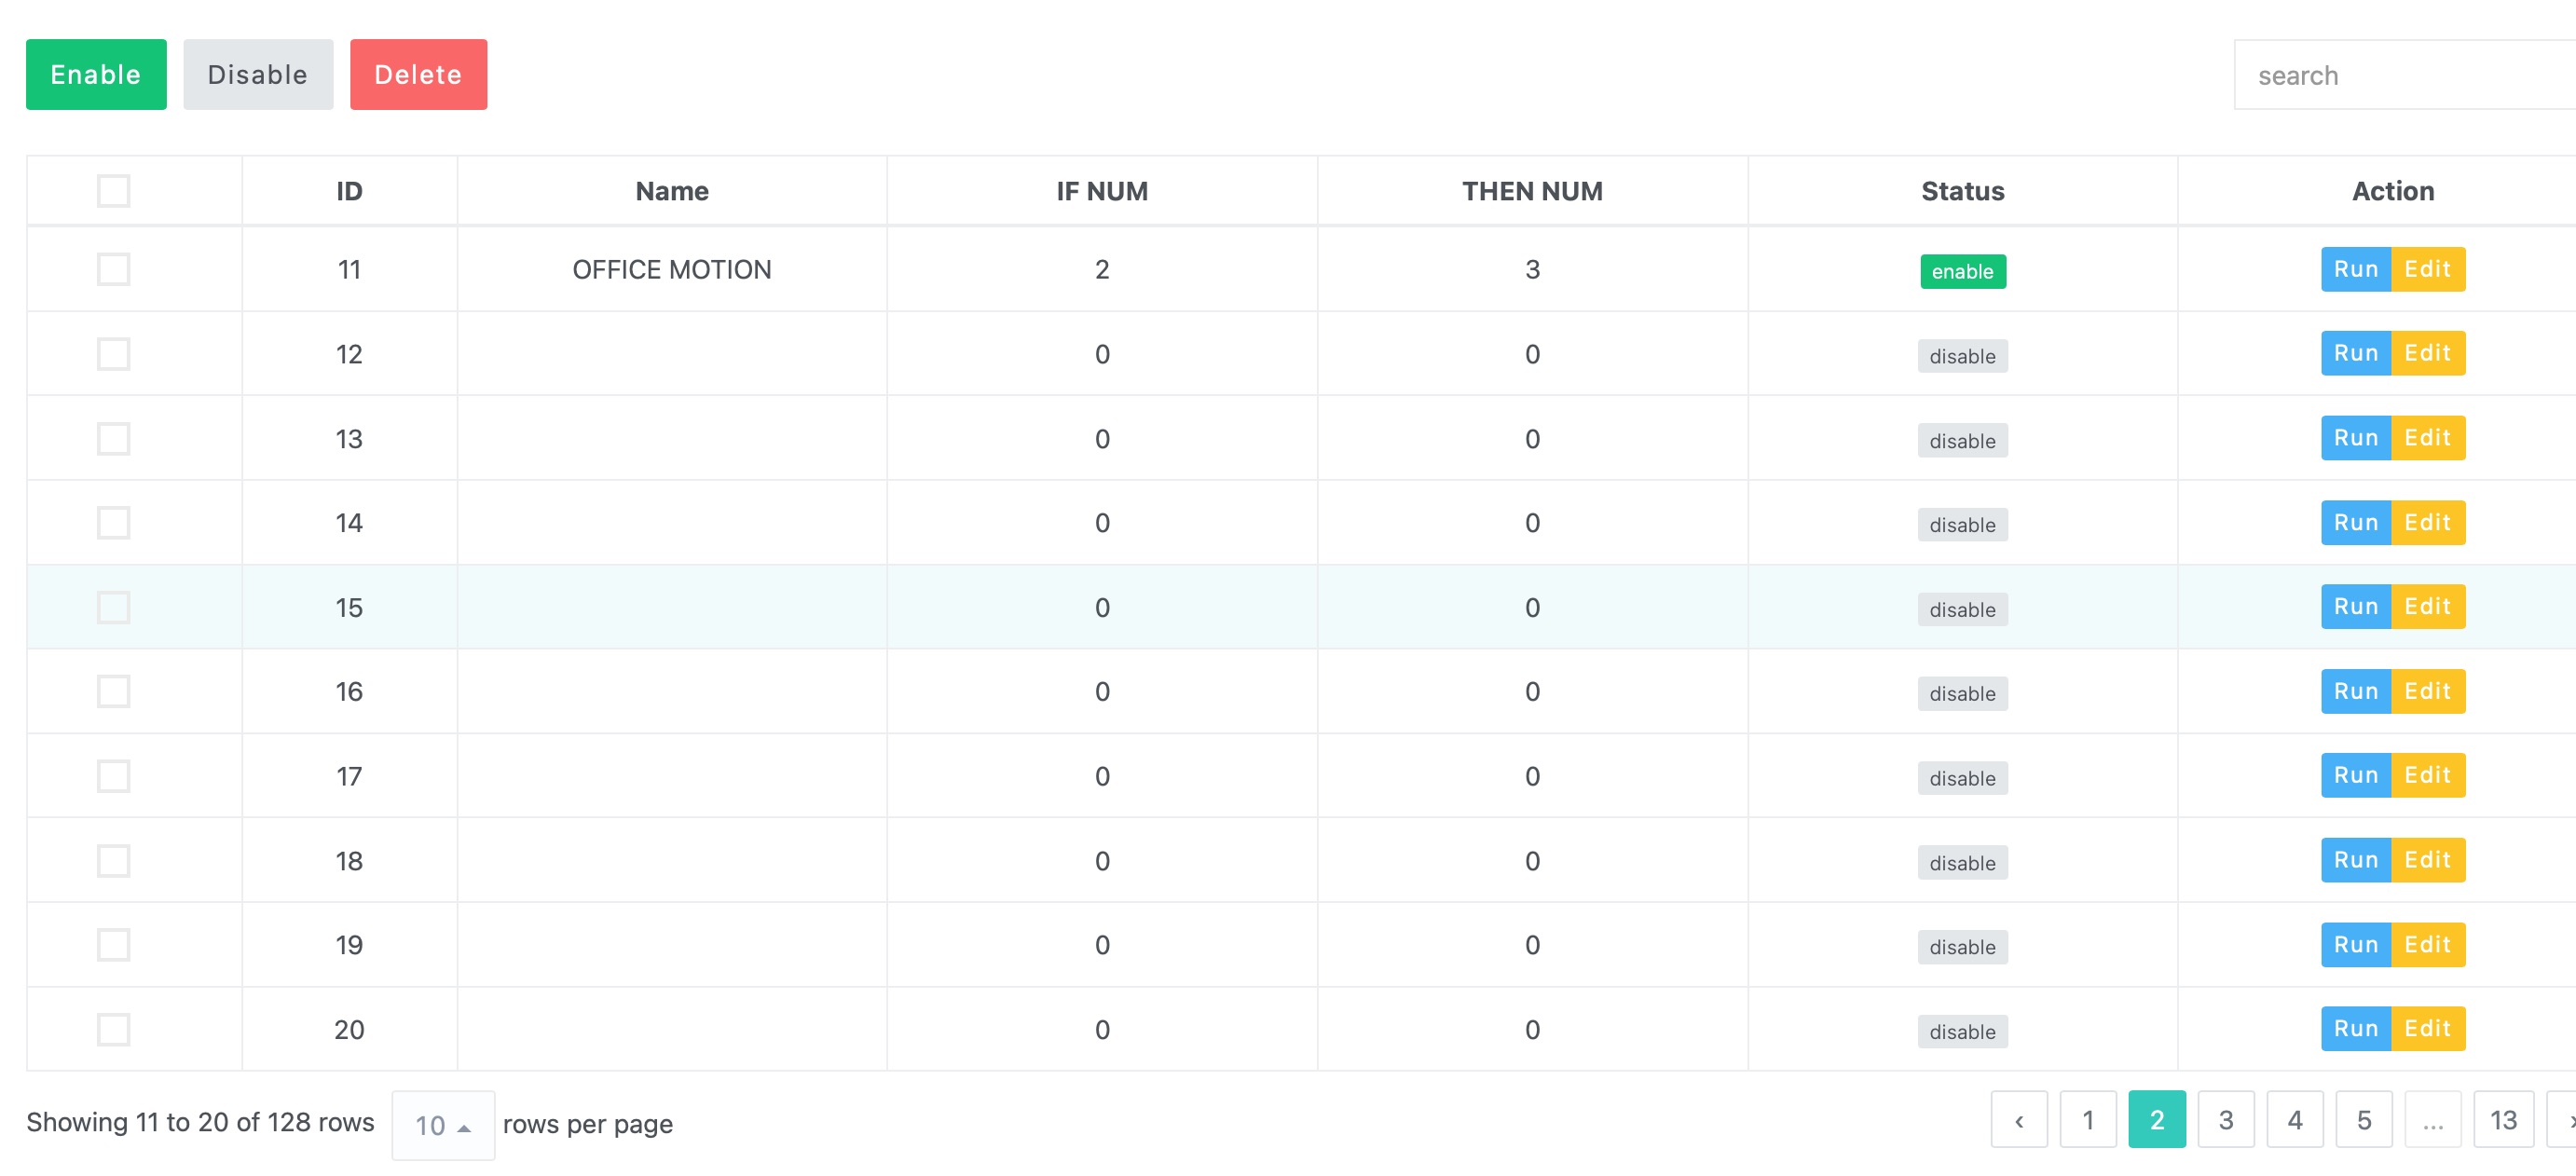Tick the select-all checkbox in header

click(113, 191)
